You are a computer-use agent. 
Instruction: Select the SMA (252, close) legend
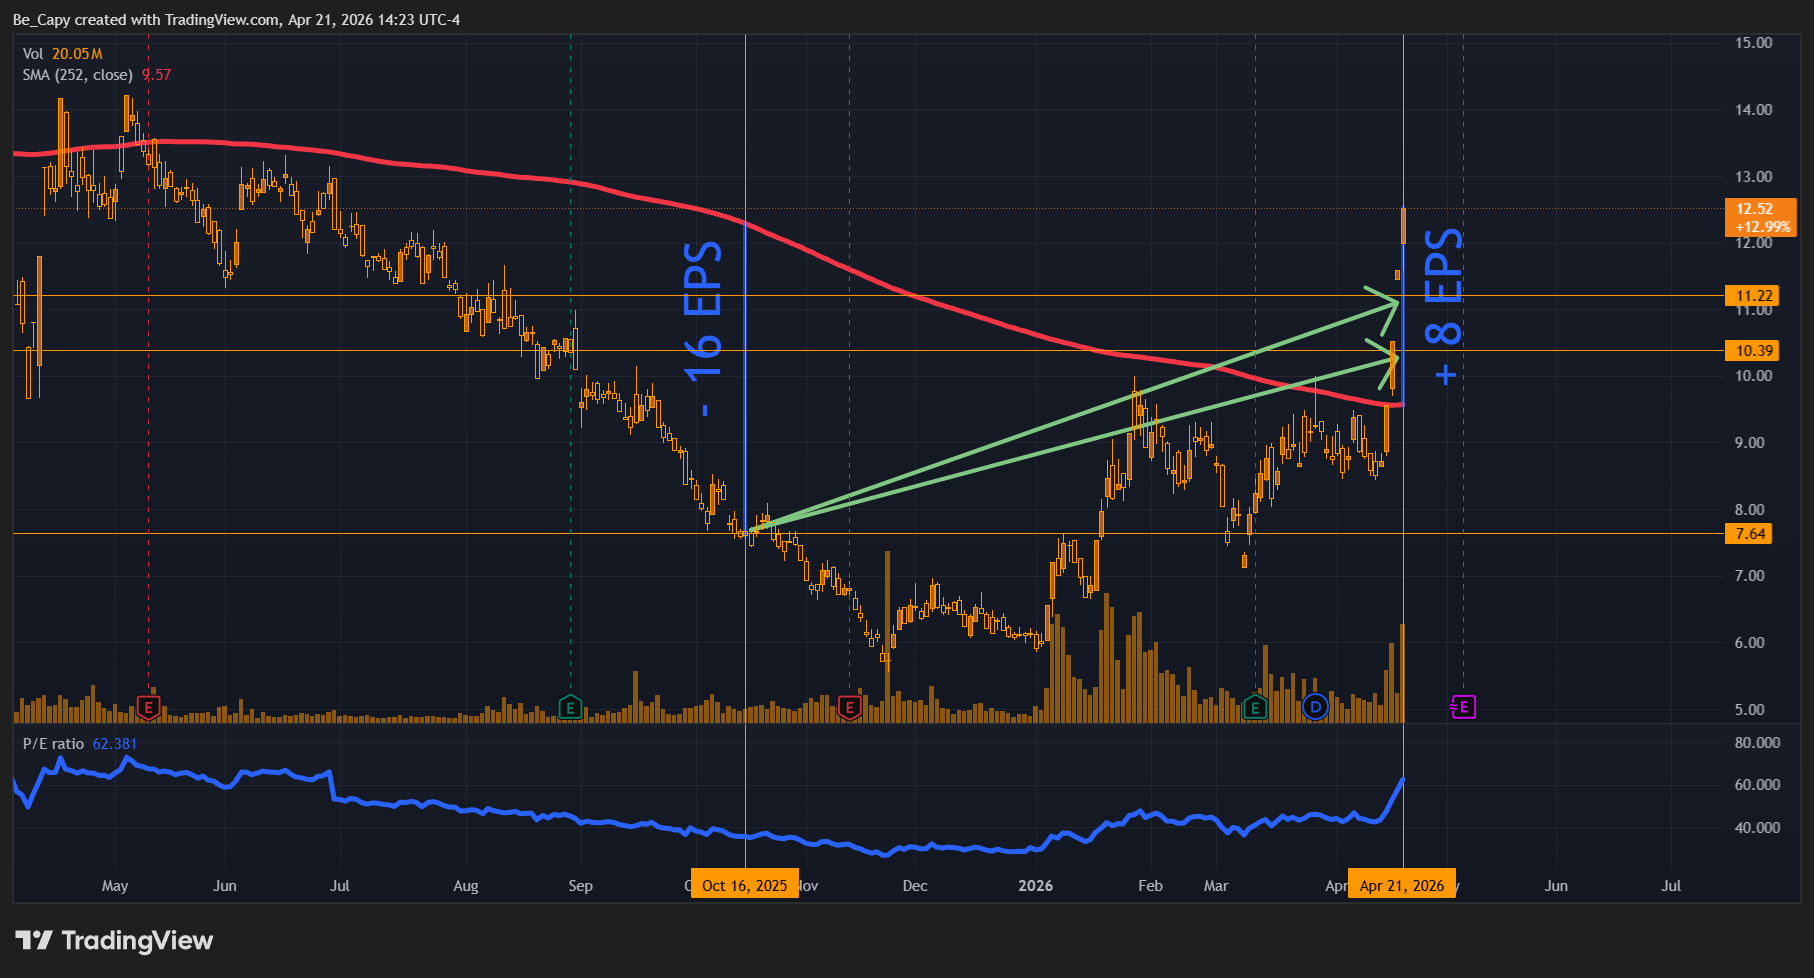pos(97,75)
